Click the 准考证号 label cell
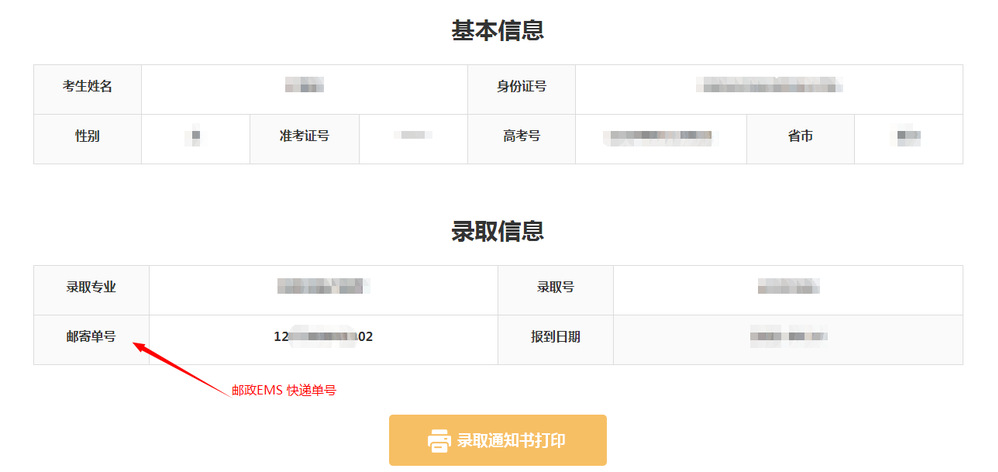The image size is (998, 472). [304, 135]
